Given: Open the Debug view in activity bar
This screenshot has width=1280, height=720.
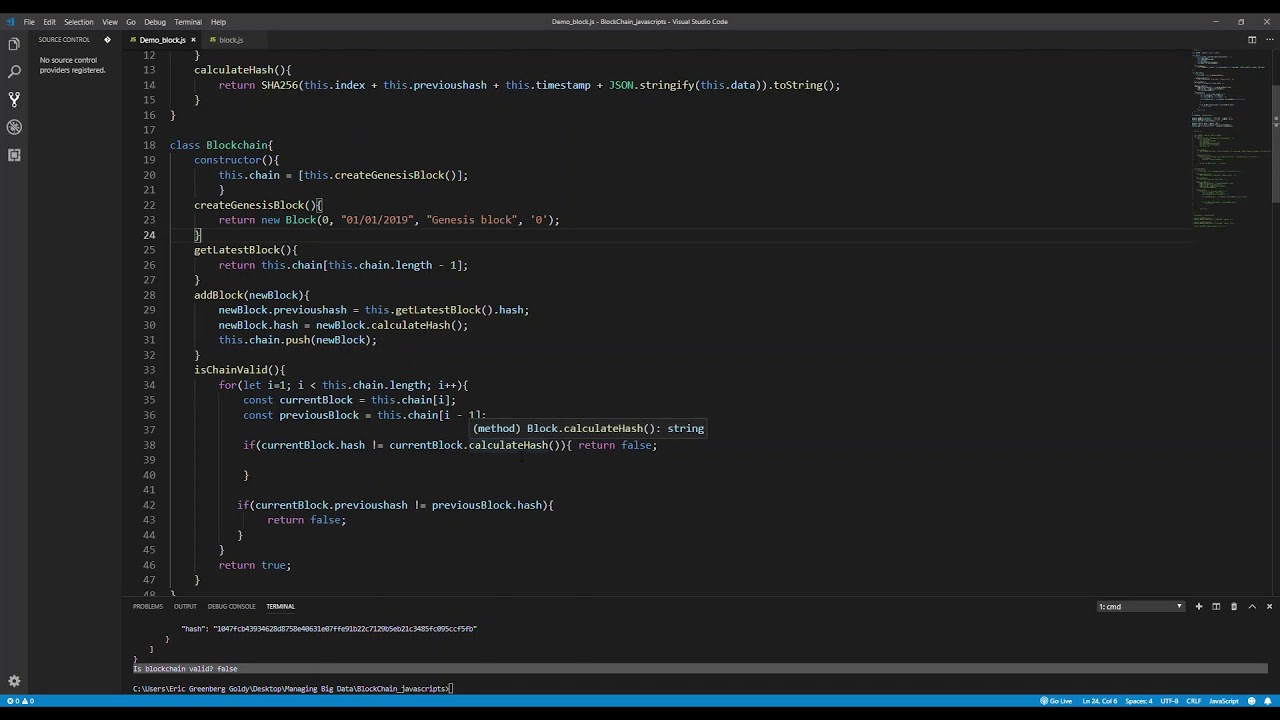Looking at the screenshot, I should tap(14, 127).
